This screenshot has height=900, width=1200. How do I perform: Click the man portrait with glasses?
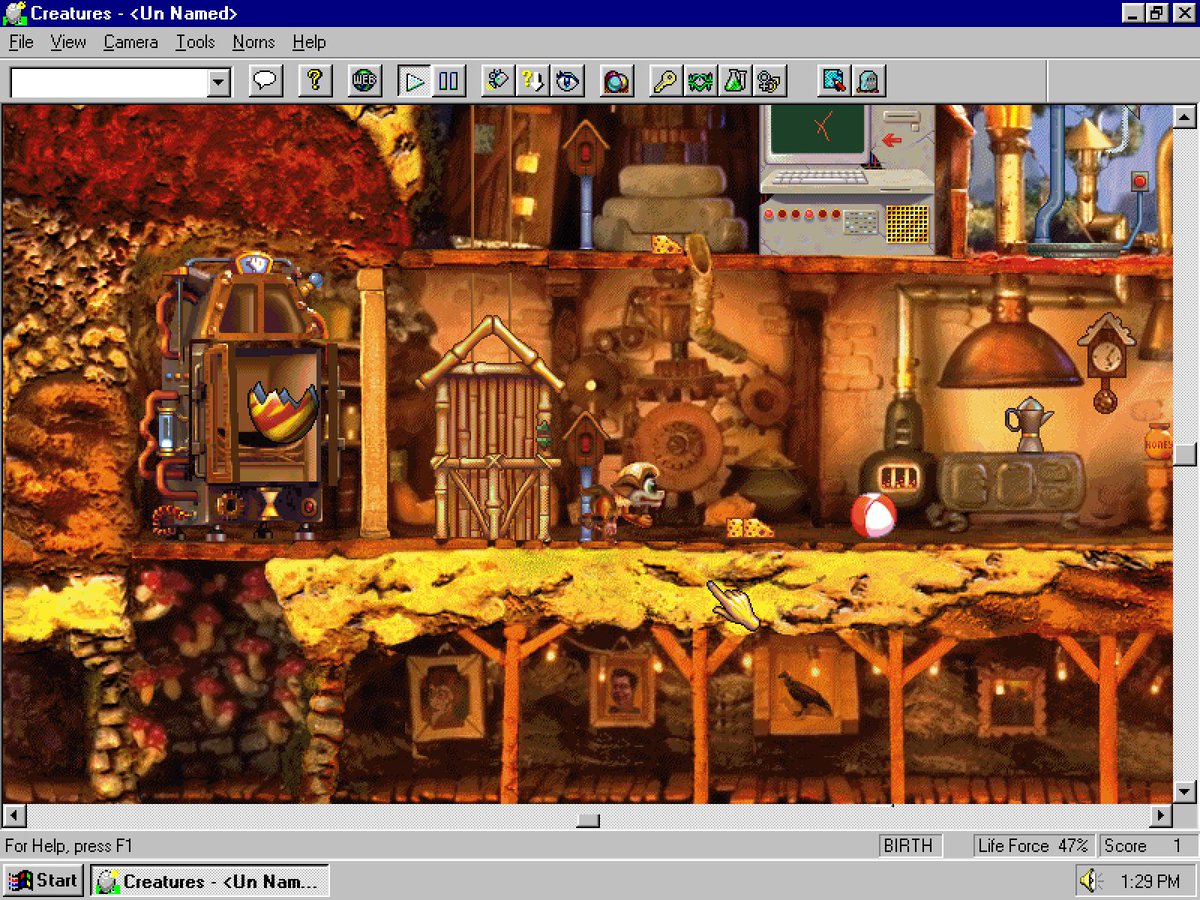coord(622,689)
